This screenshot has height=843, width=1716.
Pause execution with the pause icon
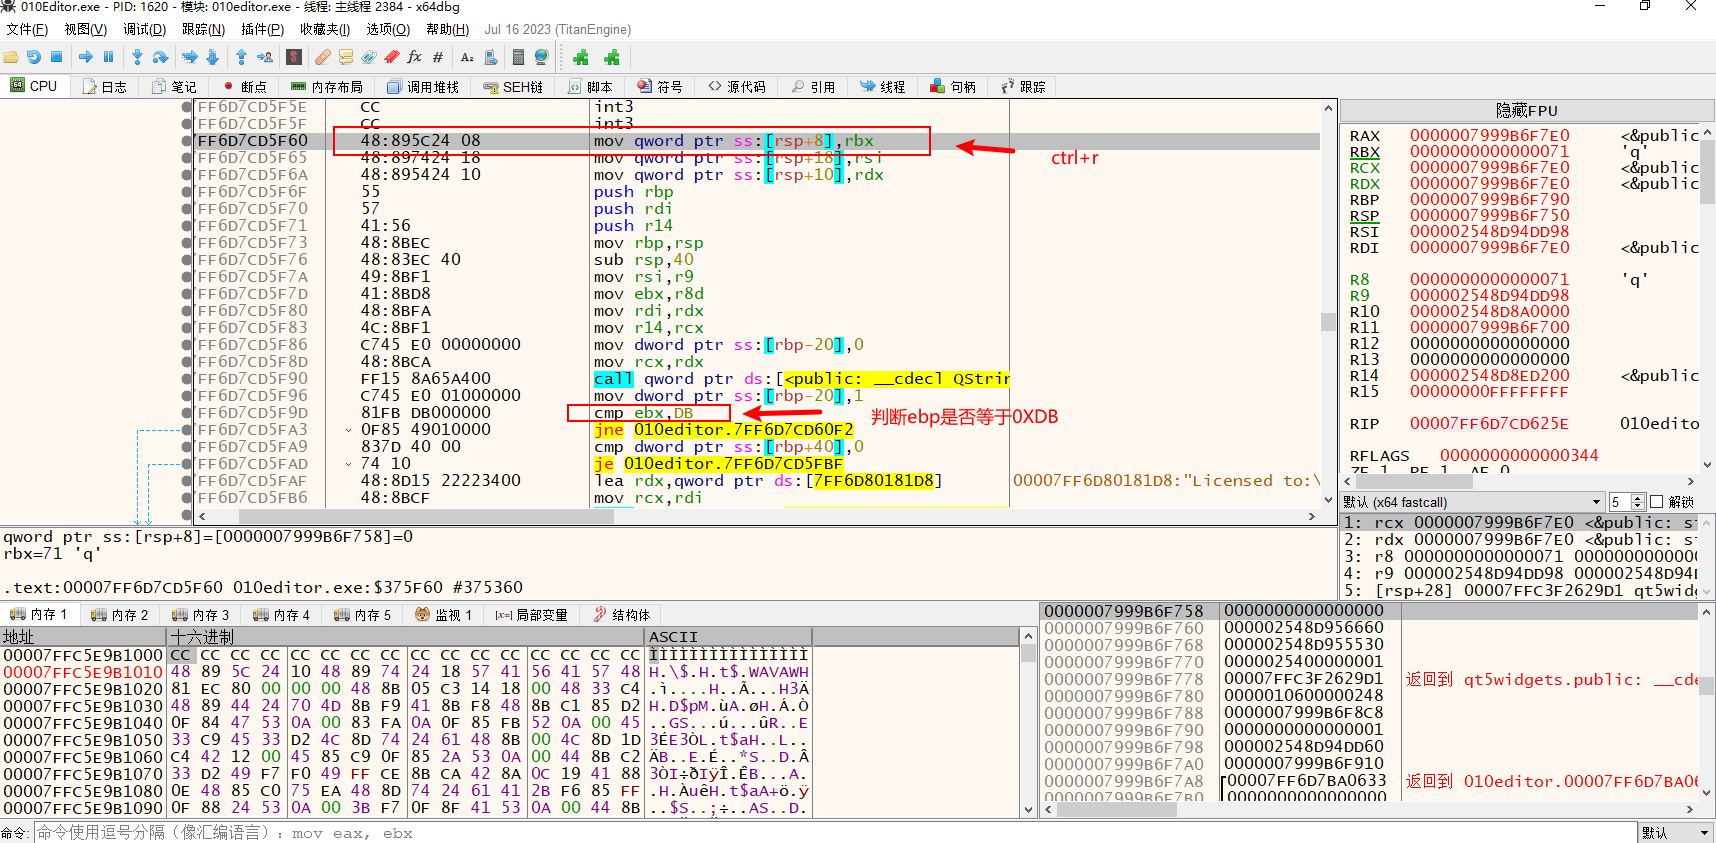(108, 57)
